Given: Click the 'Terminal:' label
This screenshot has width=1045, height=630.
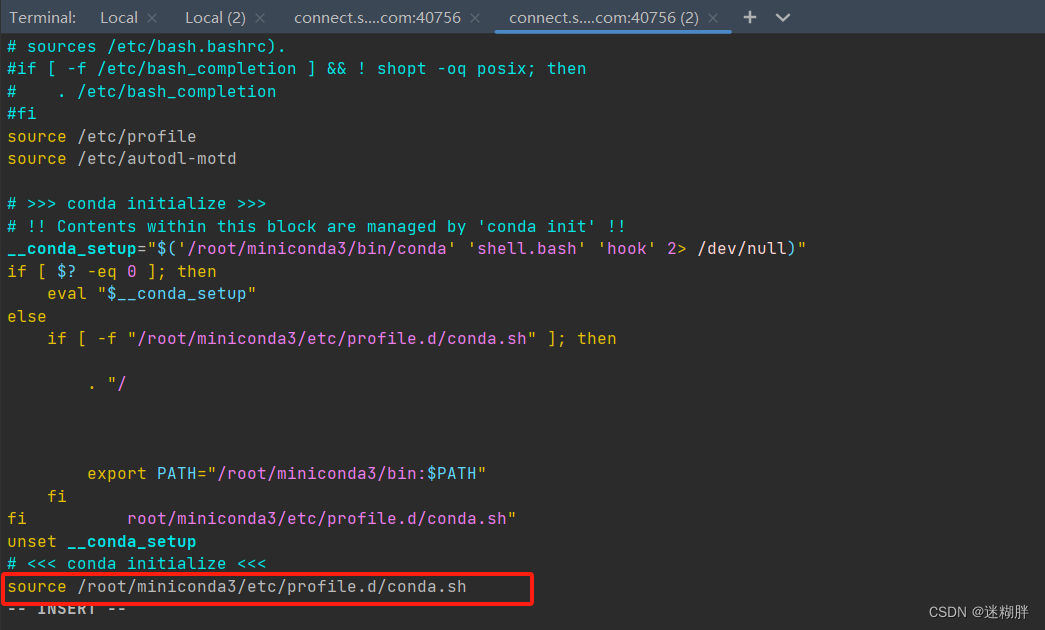Looking at the screenshot, I should click(x=43, y=18).
